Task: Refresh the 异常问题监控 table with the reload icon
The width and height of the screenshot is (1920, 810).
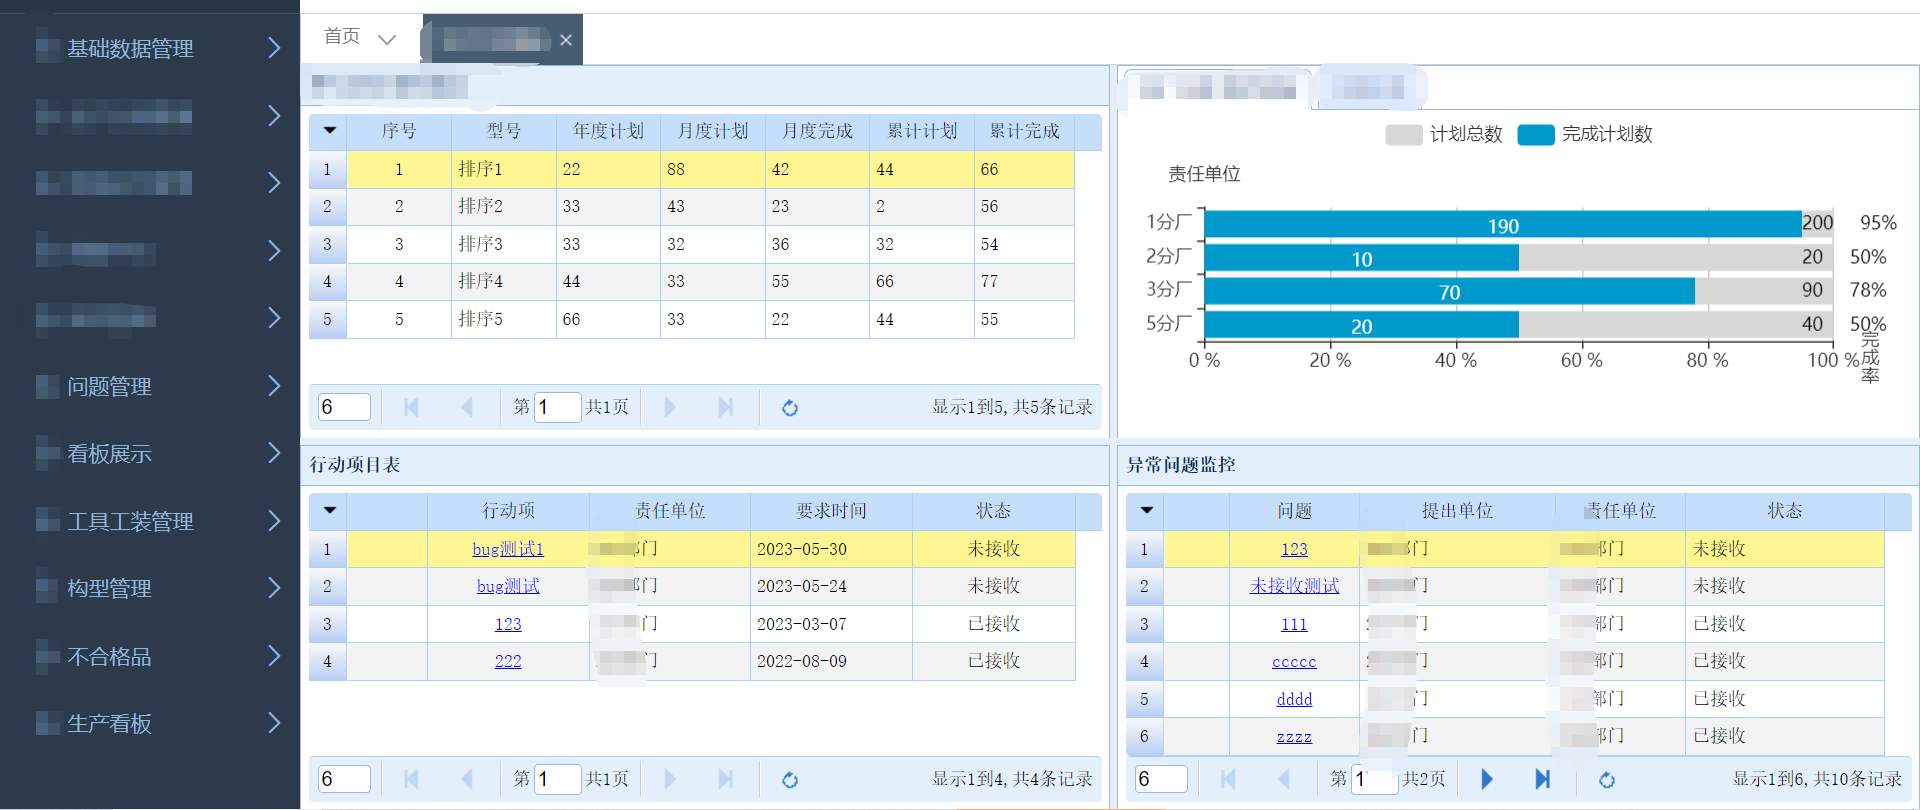Action: tap(1607, 780)
